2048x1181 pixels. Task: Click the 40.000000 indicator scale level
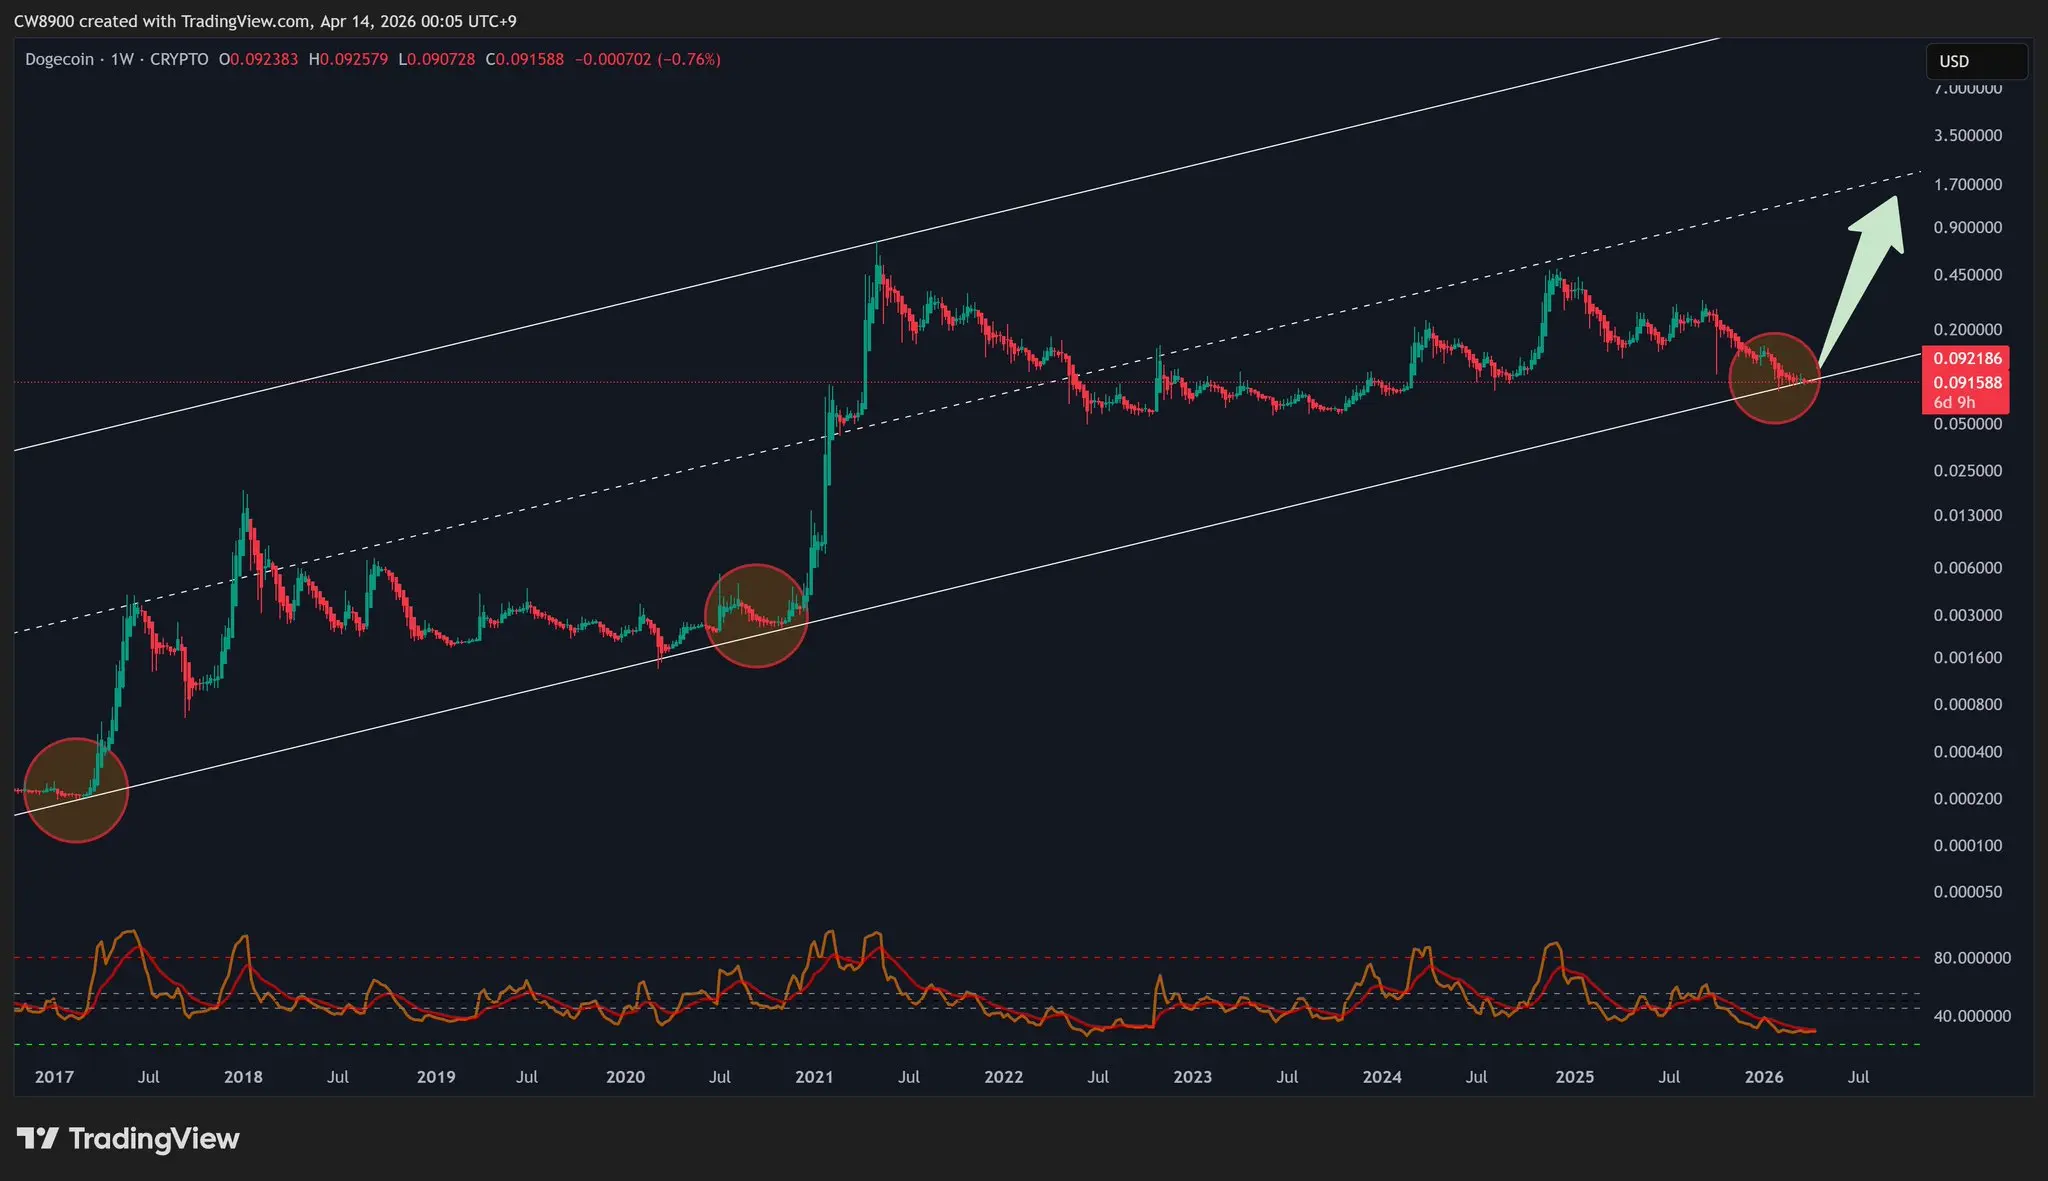click(x=1971, y=1015)
